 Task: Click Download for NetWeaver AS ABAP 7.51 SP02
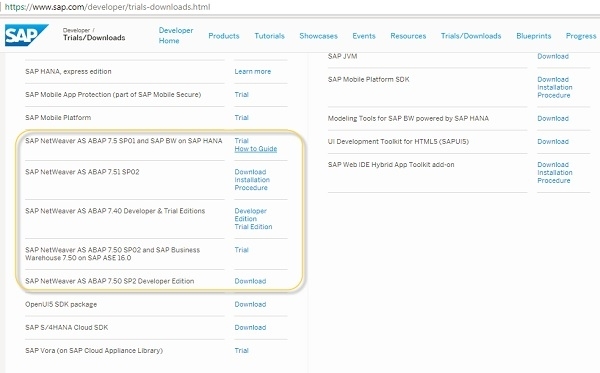coord(250,172)
